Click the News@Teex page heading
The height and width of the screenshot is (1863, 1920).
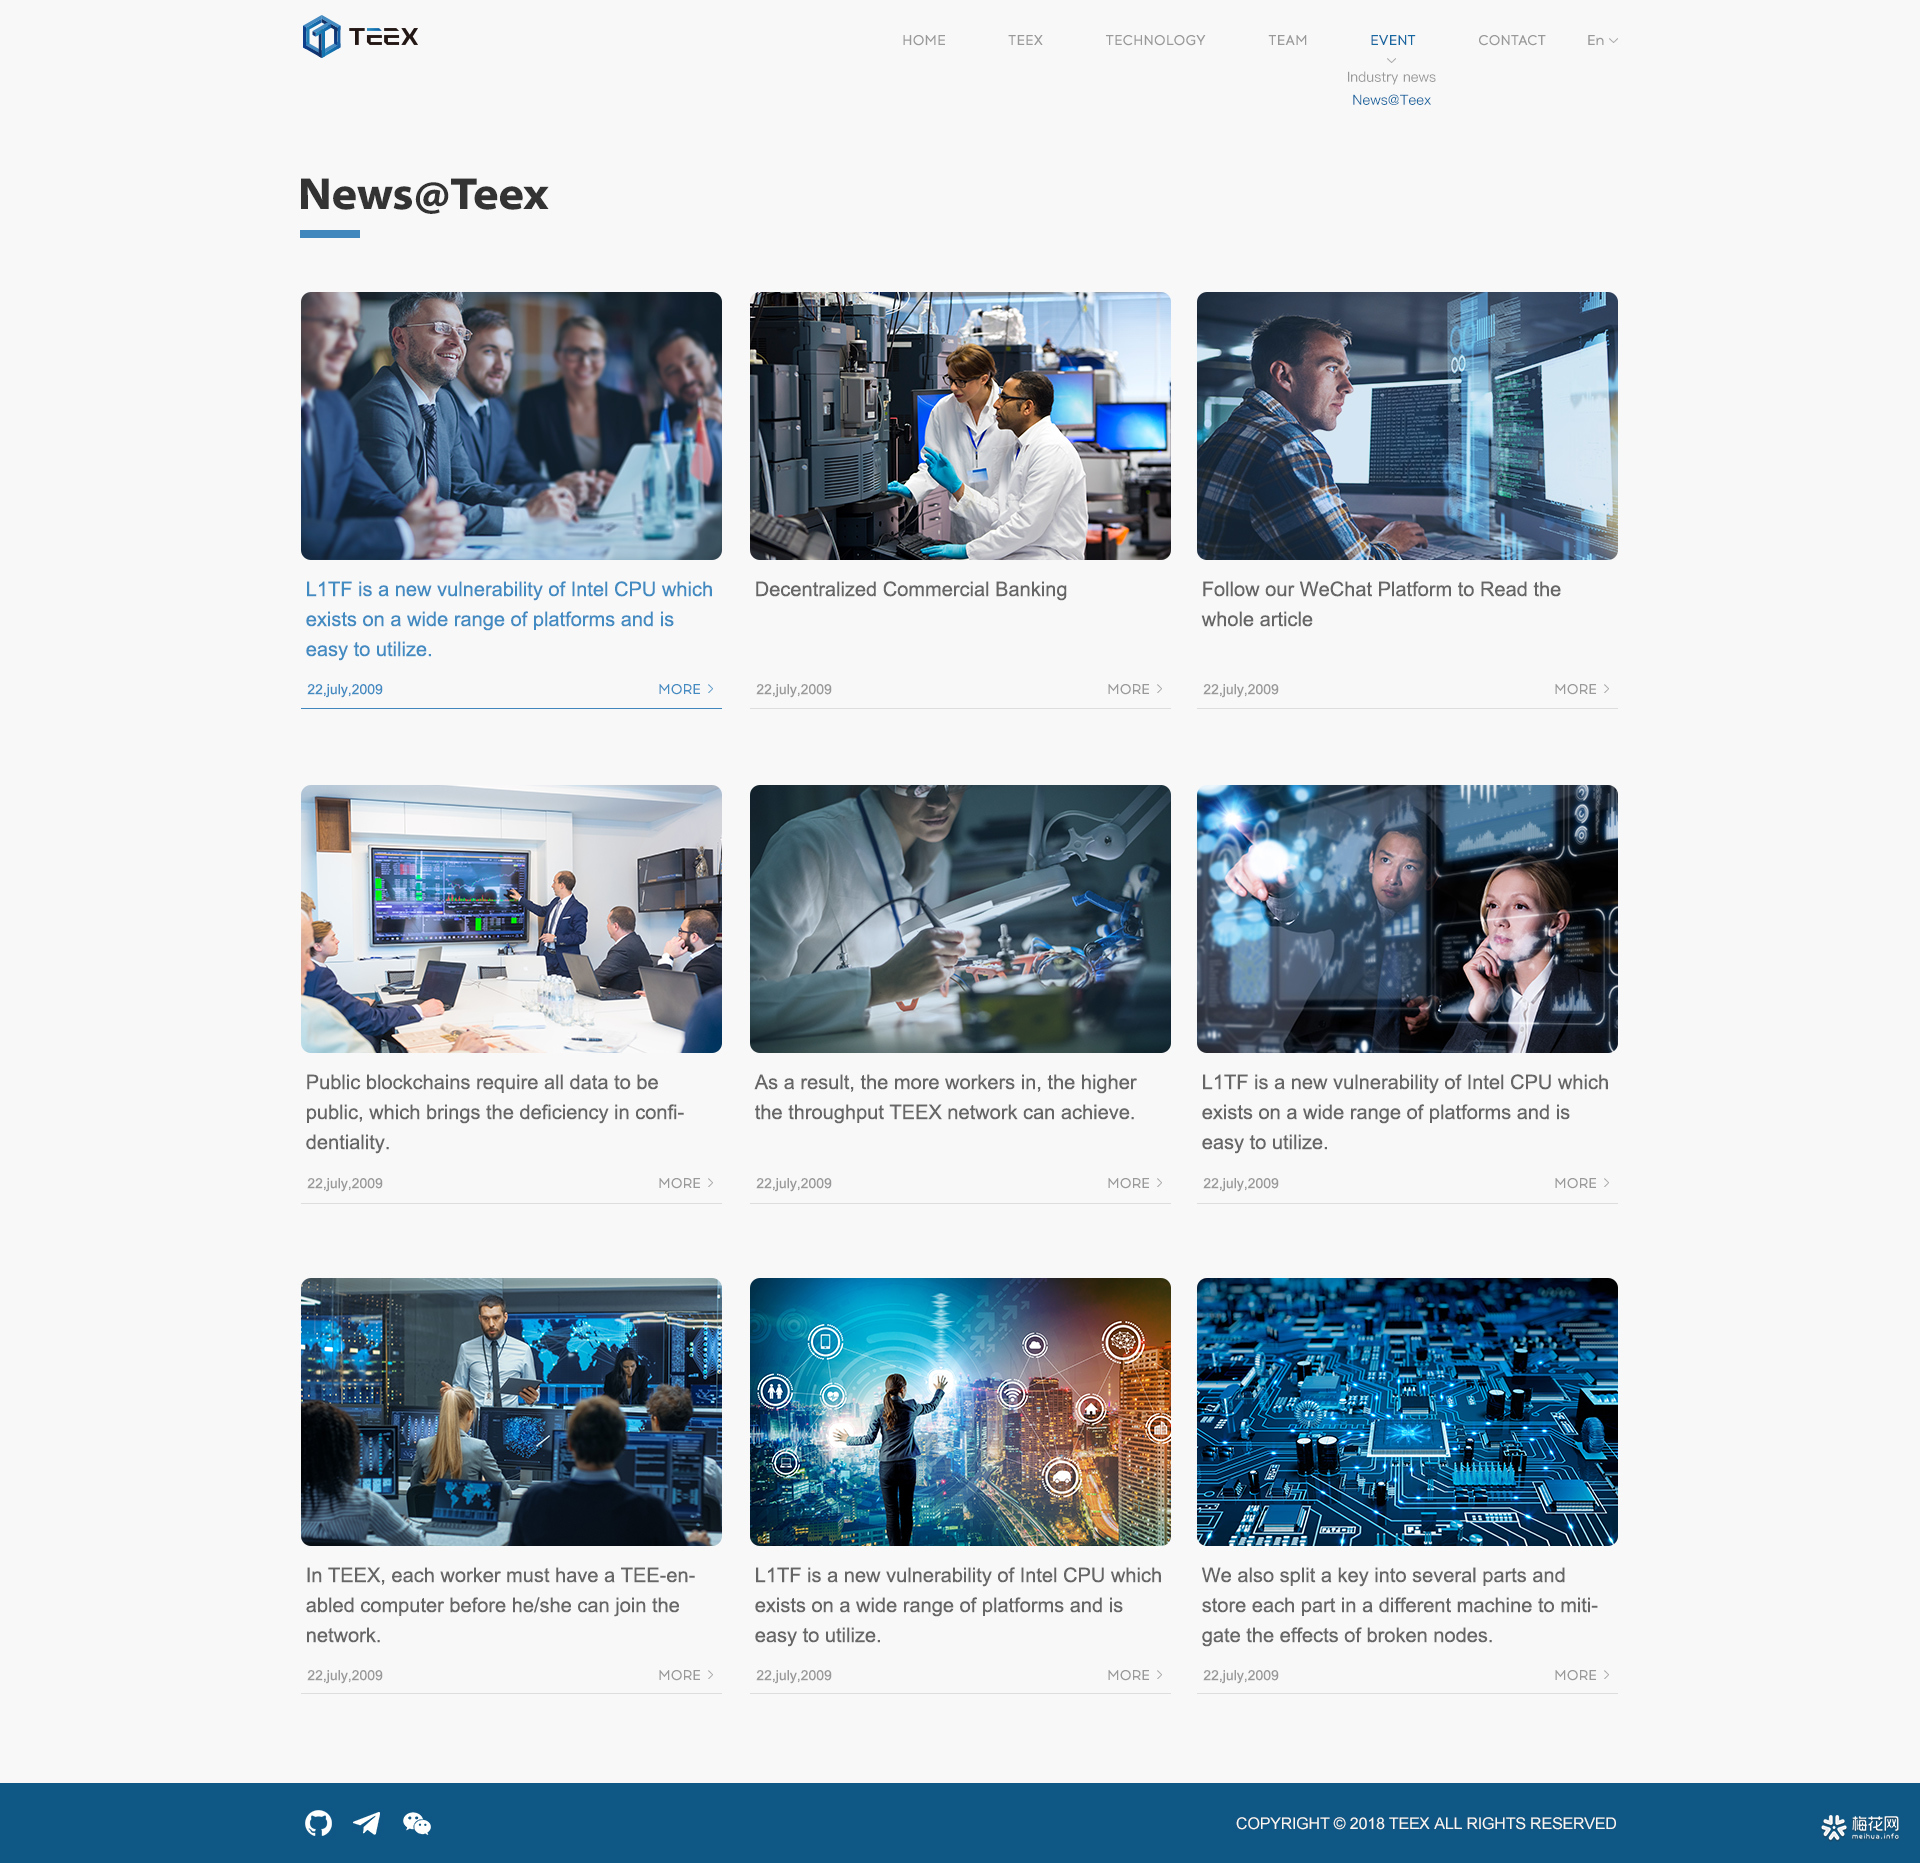[424, 194]
